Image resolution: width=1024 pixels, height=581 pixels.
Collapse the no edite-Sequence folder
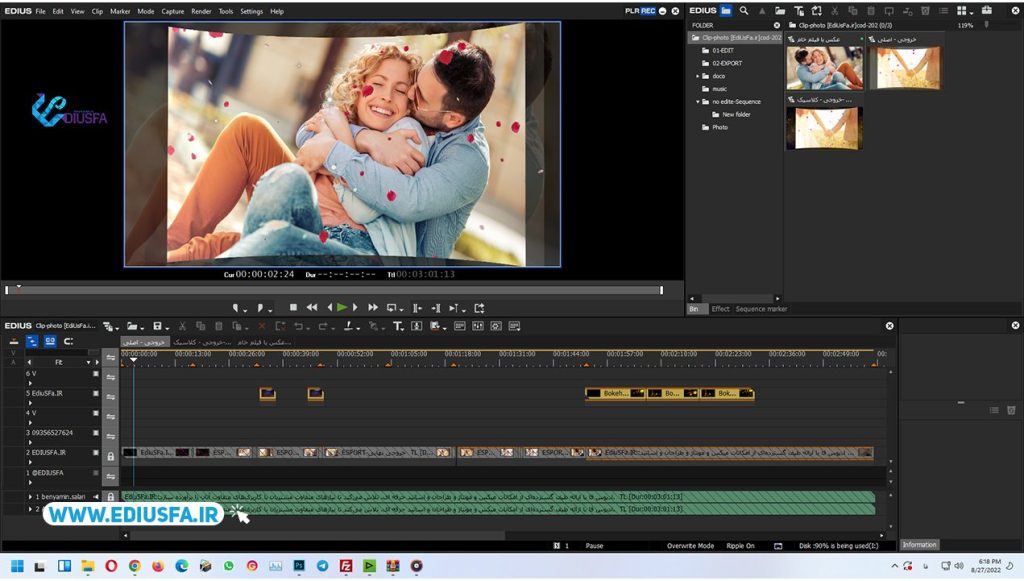pos(697,102)
